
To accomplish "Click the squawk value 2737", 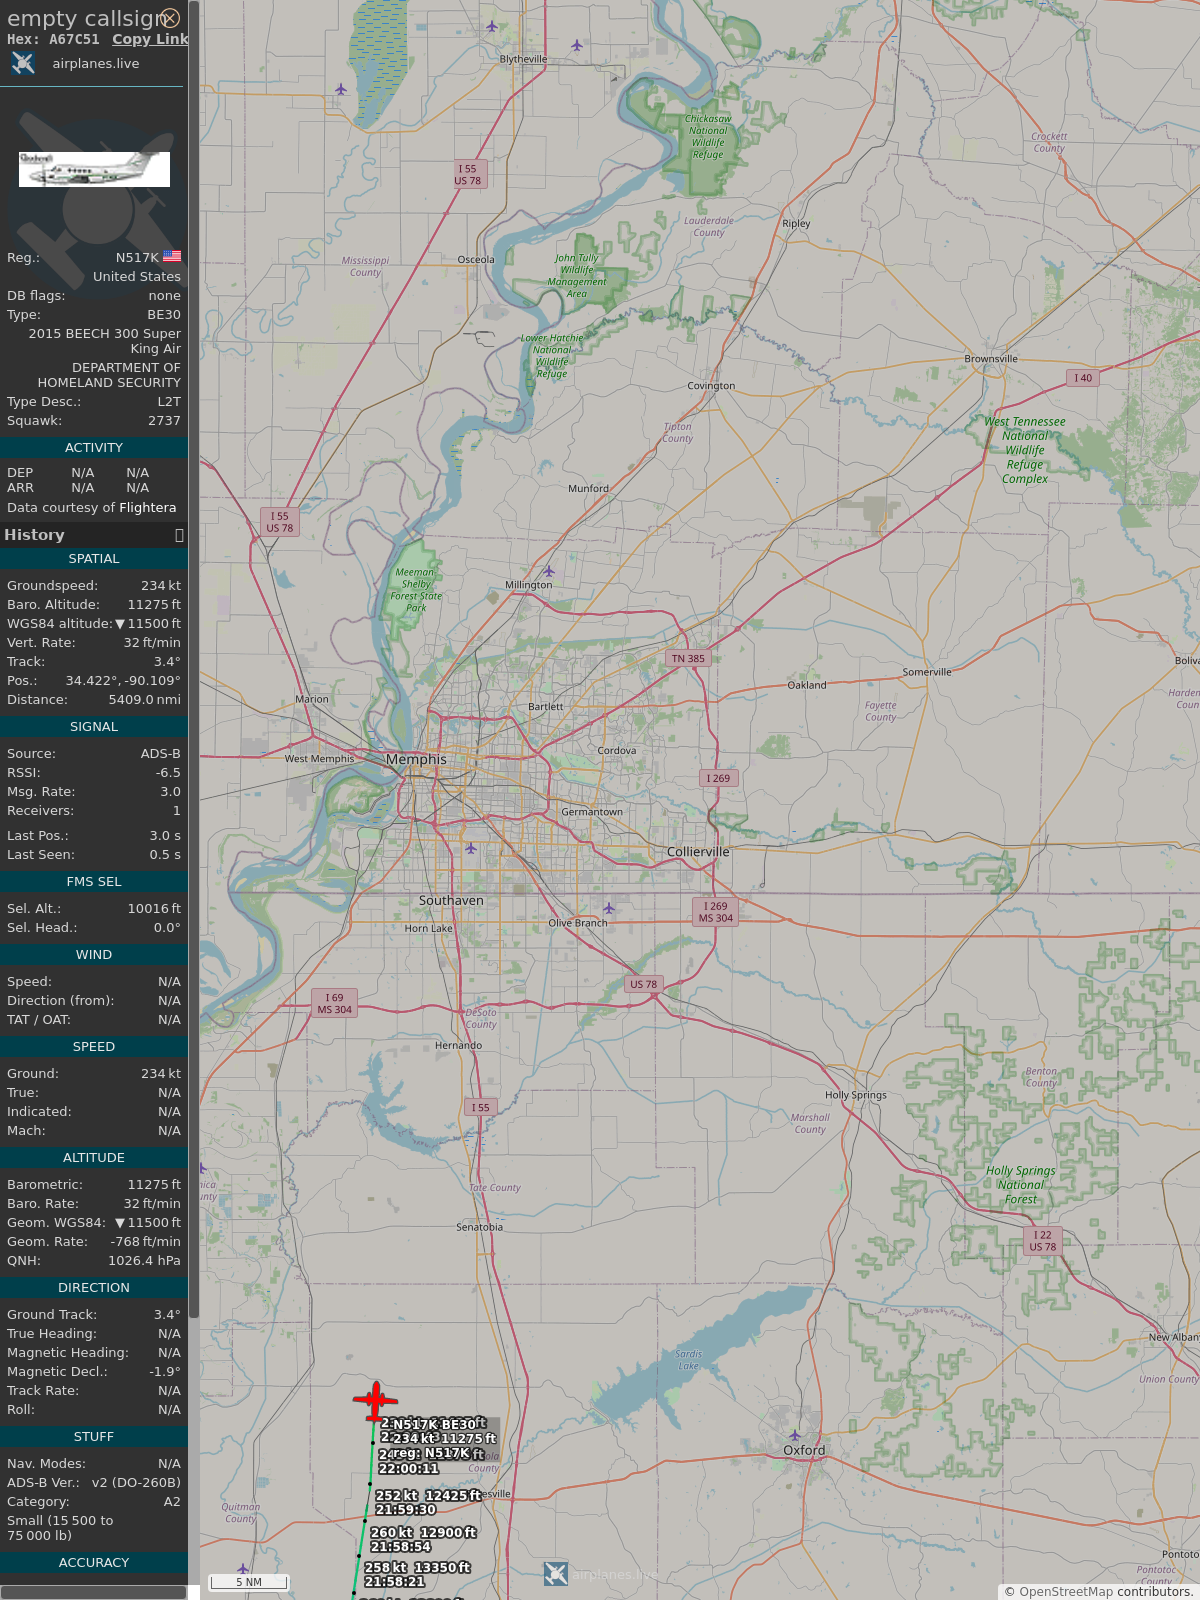I will coord(164,421).
